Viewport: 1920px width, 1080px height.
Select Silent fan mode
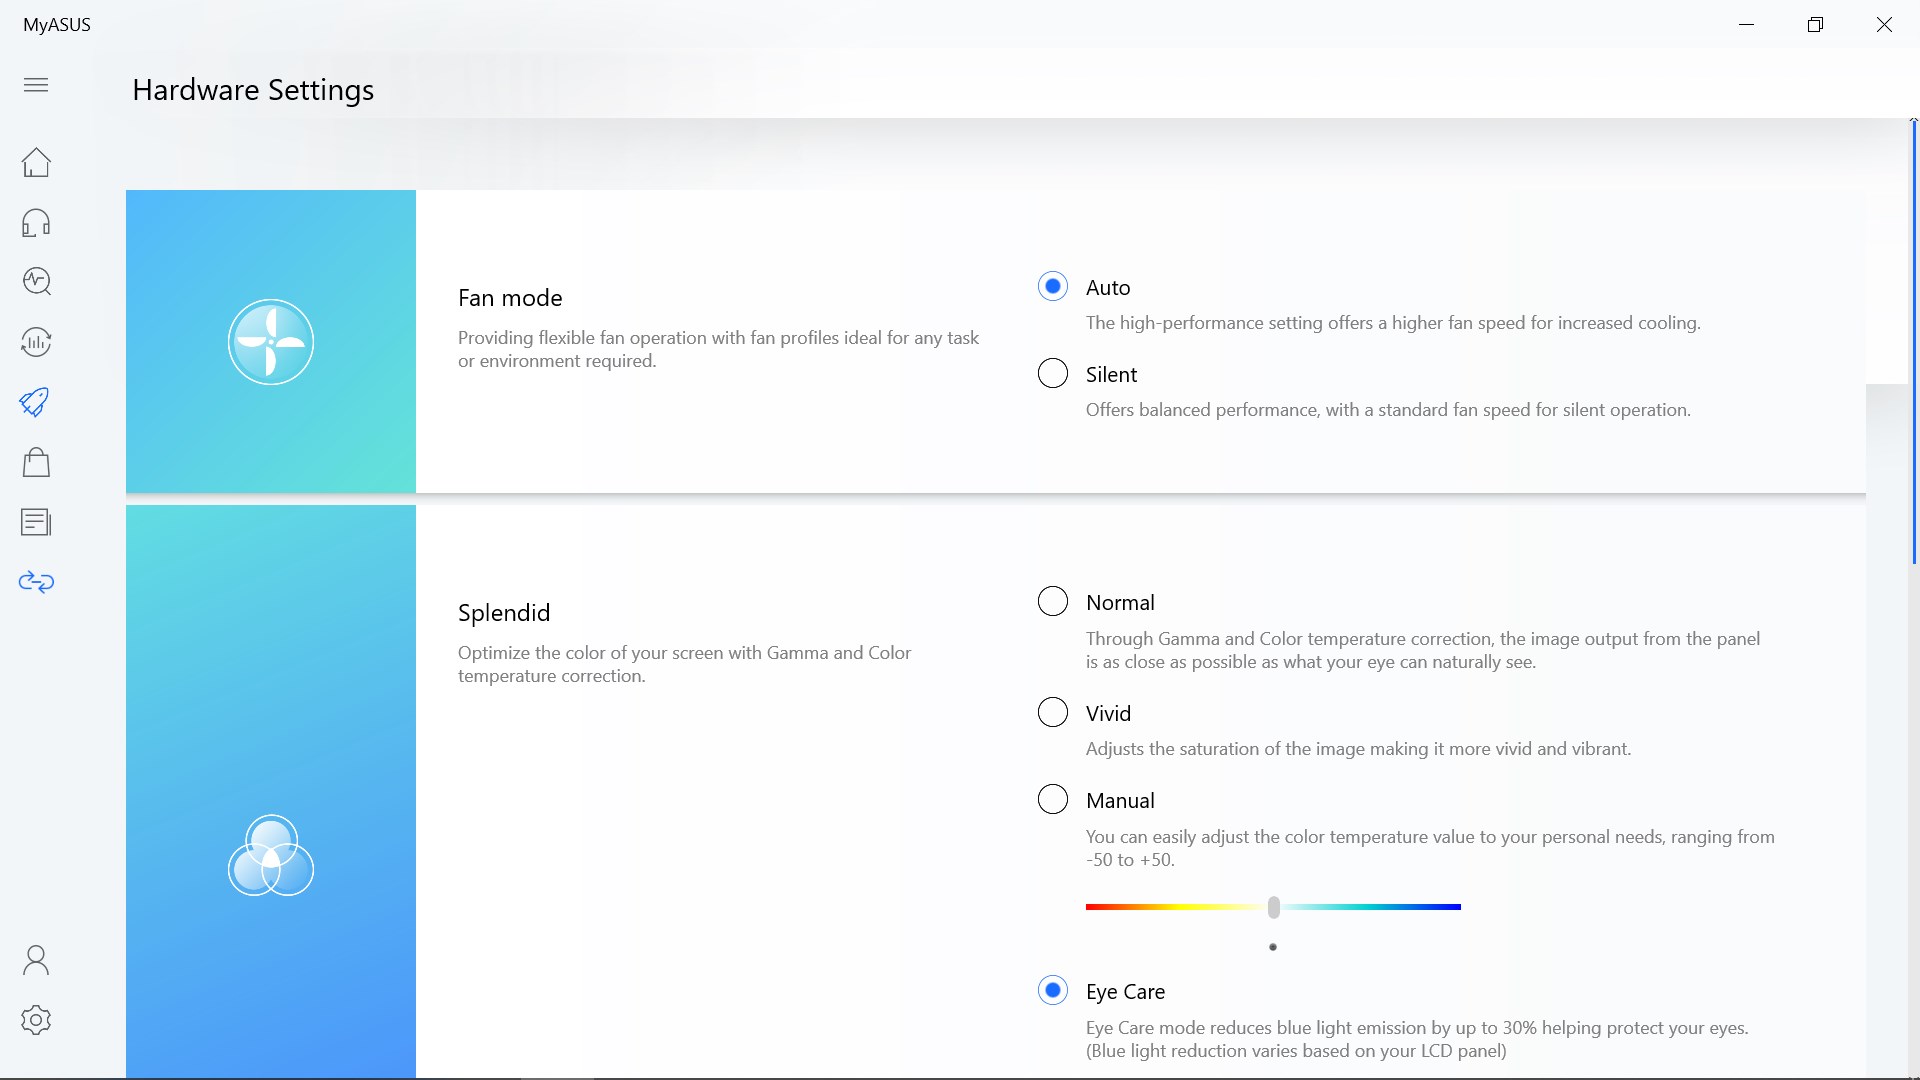click(x=1053, y=374)
